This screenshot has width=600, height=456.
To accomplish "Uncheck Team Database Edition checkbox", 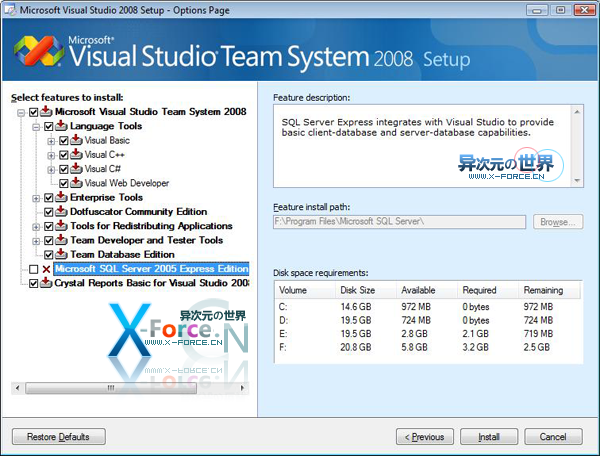I will (49, 255).
